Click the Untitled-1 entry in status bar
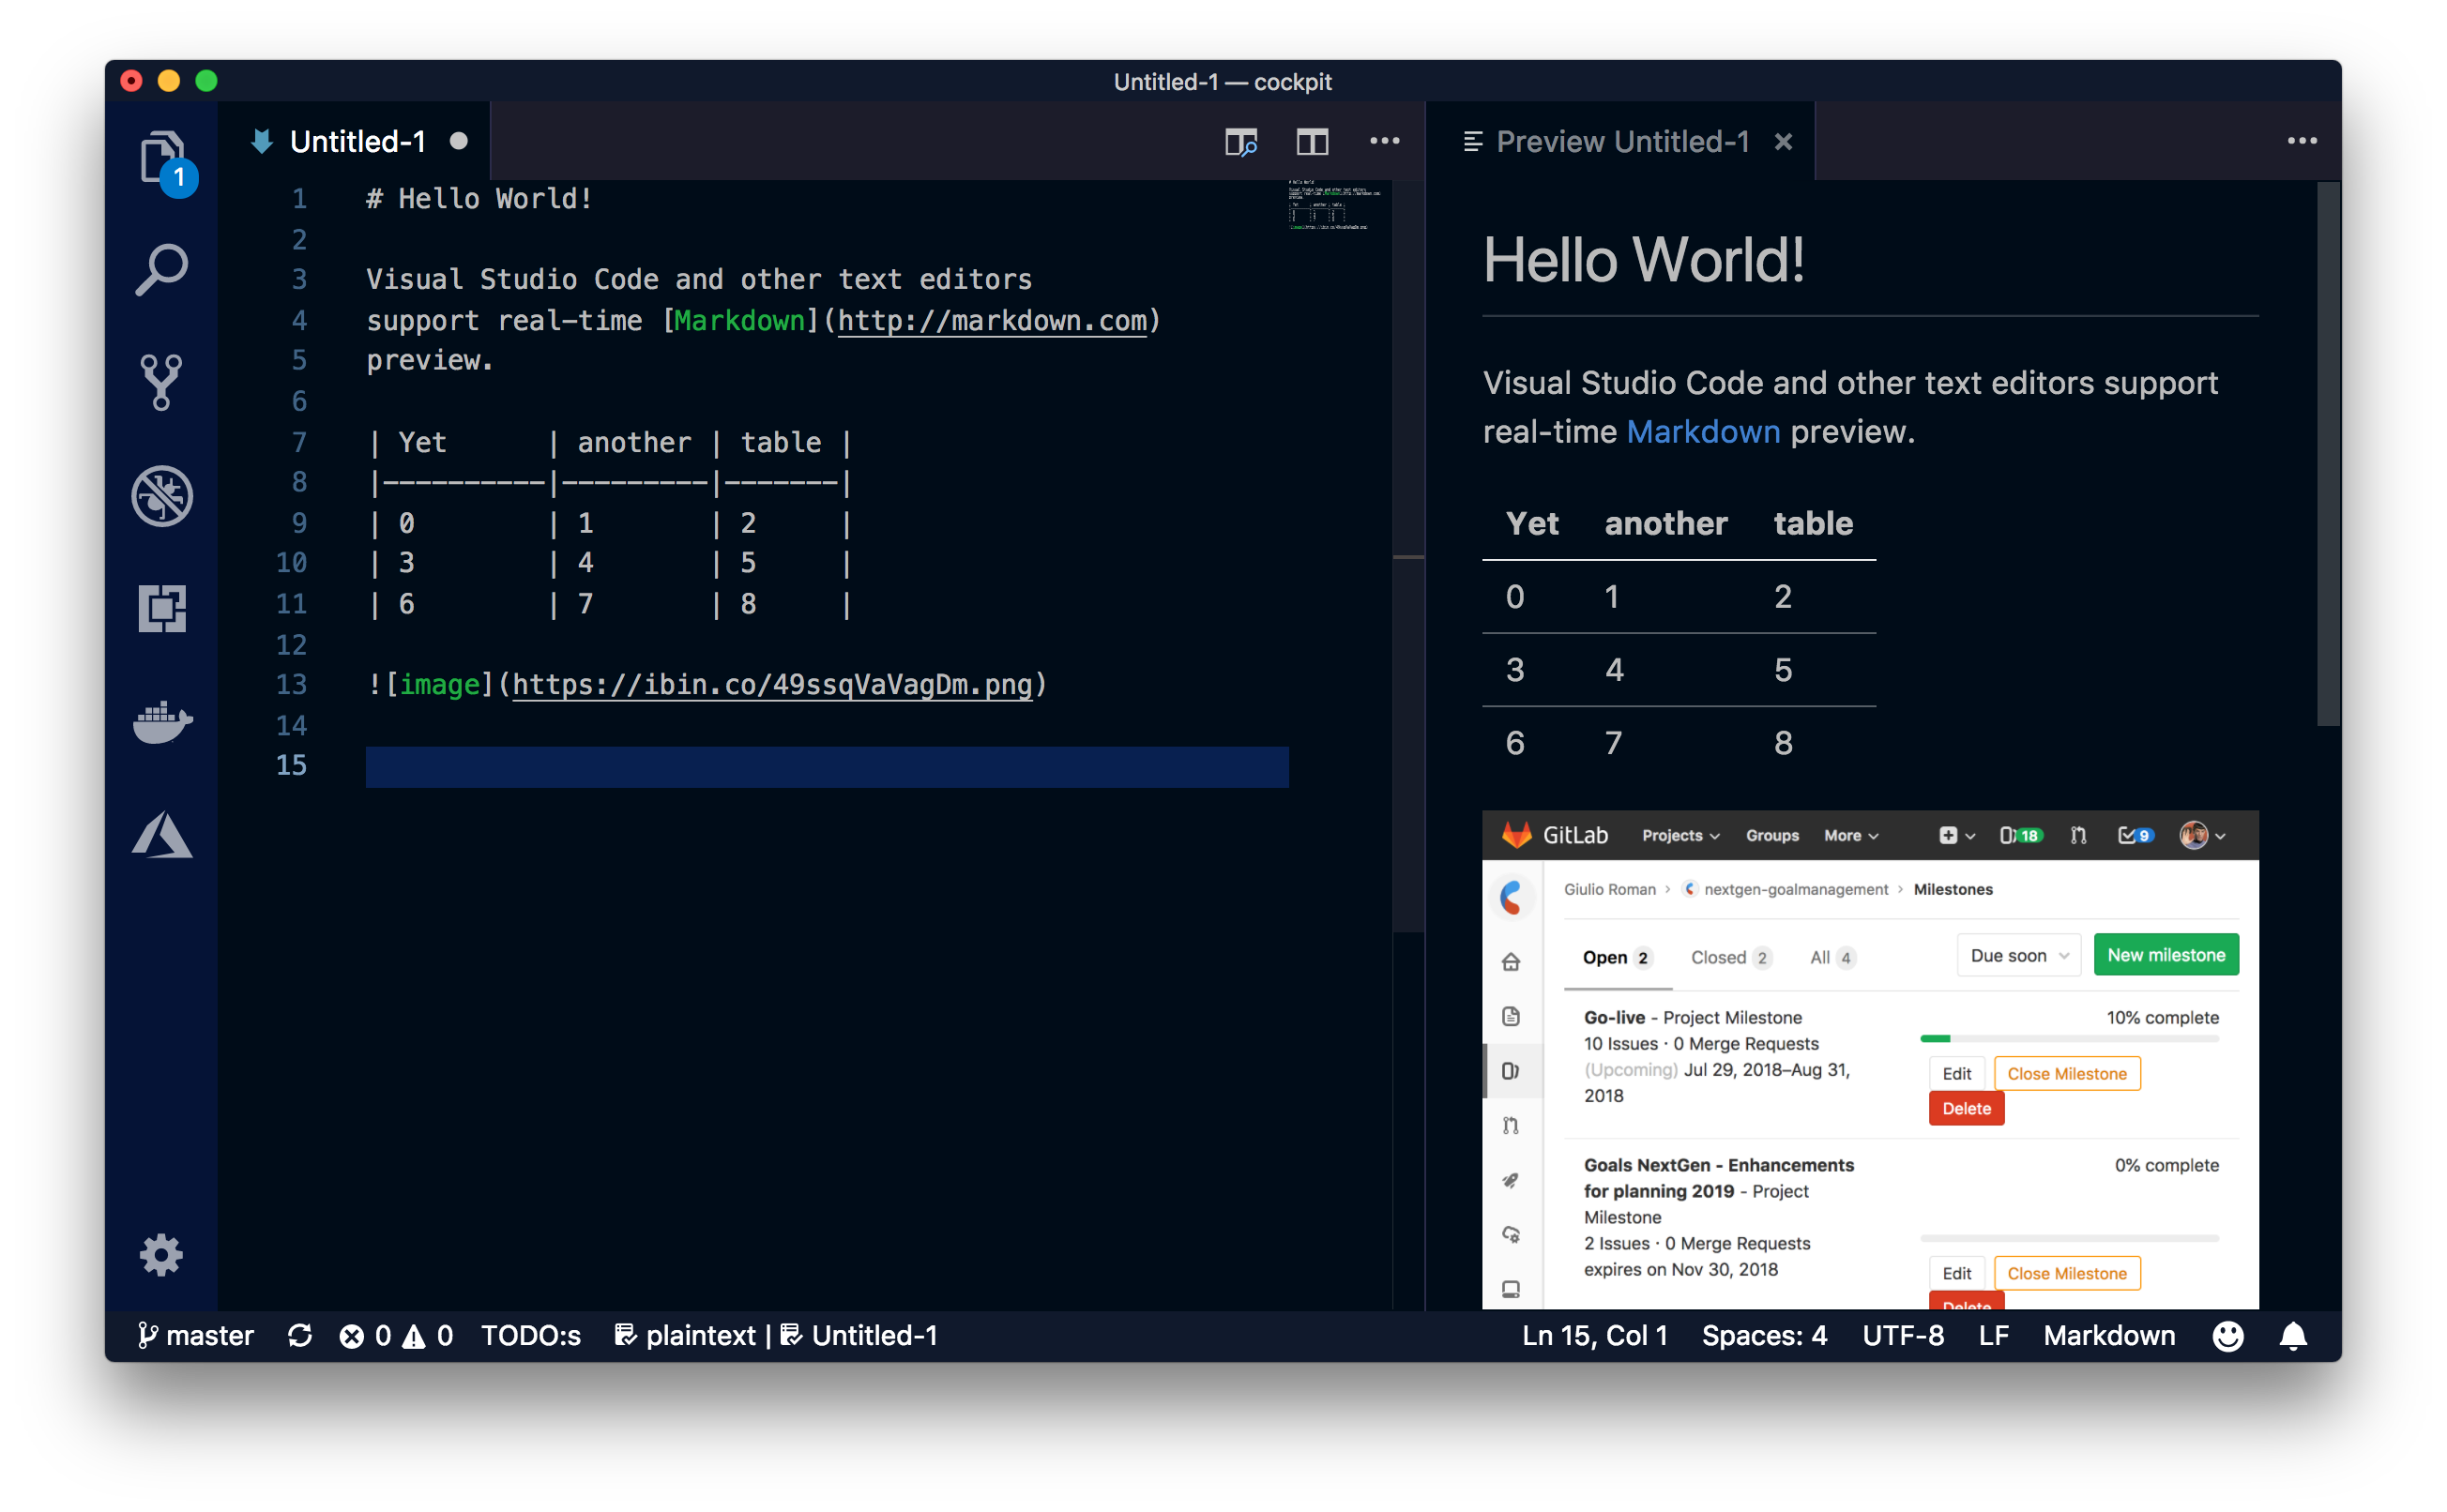The width and height of the screenshot is (2447, 1512). tap(860, 1335)
